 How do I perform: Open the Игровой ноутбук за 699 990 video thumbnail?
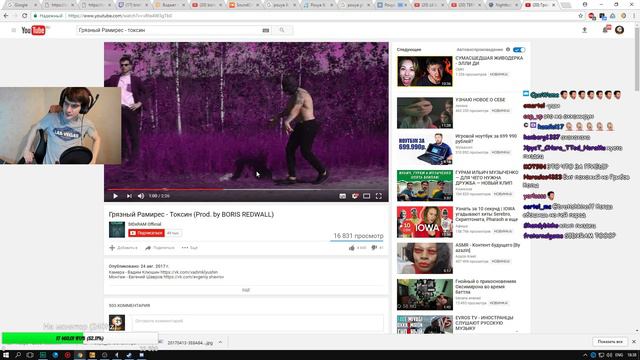click(424, 149)
